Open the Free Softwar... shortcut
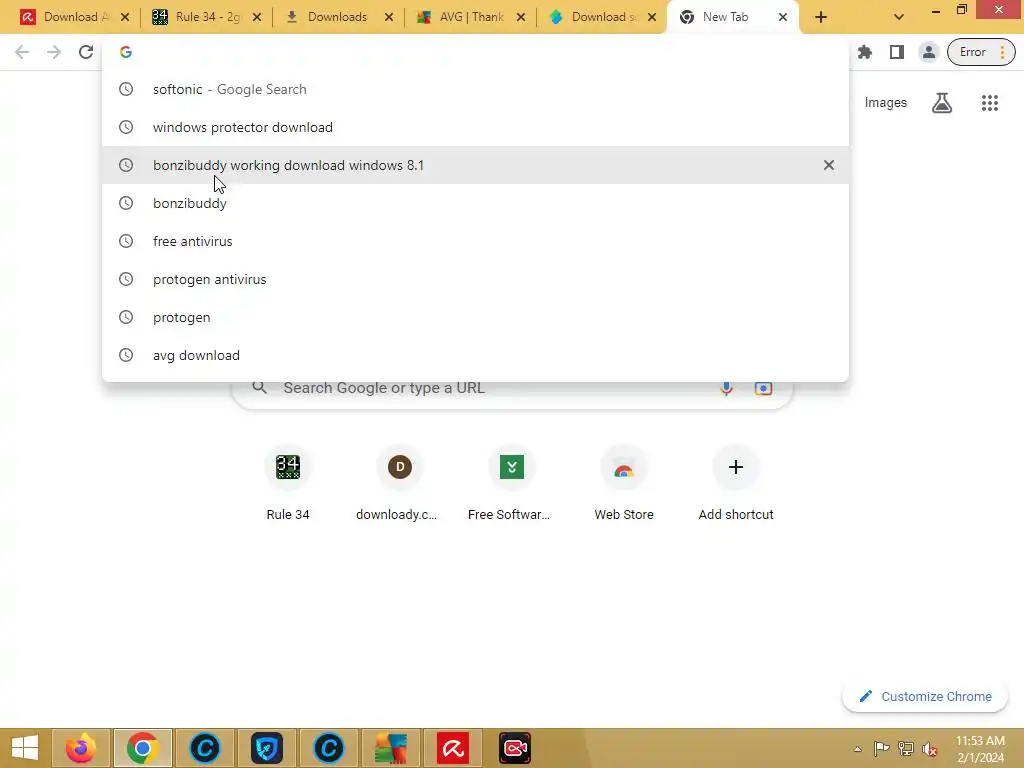 [511, 483]
